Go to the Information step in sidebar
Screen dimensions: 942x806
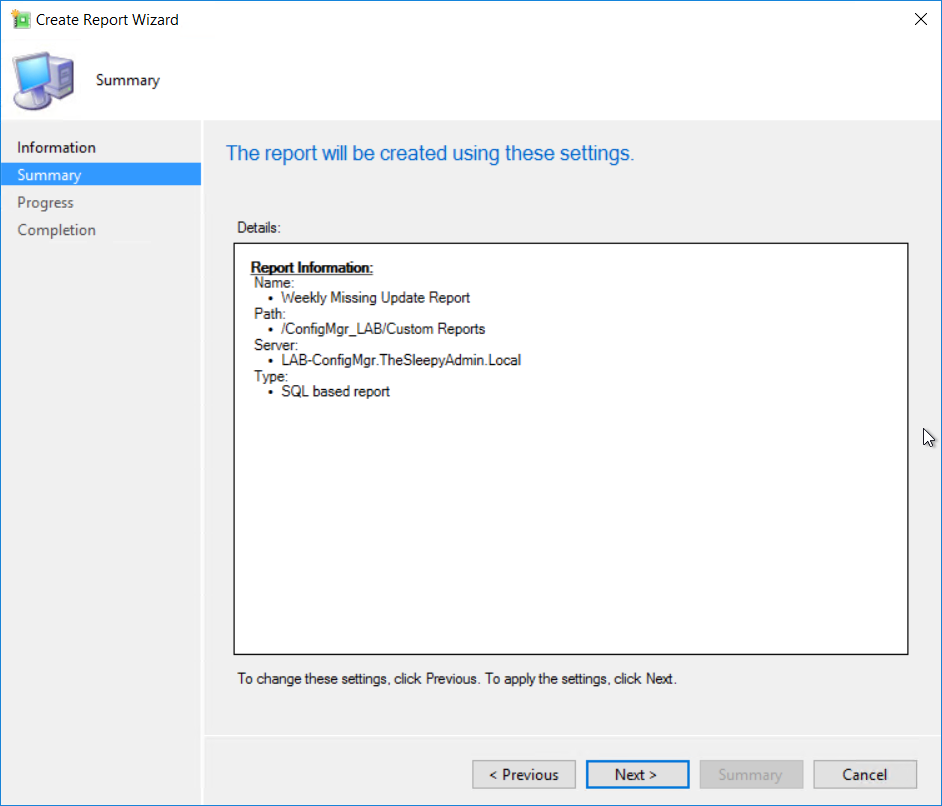(57, 147)
